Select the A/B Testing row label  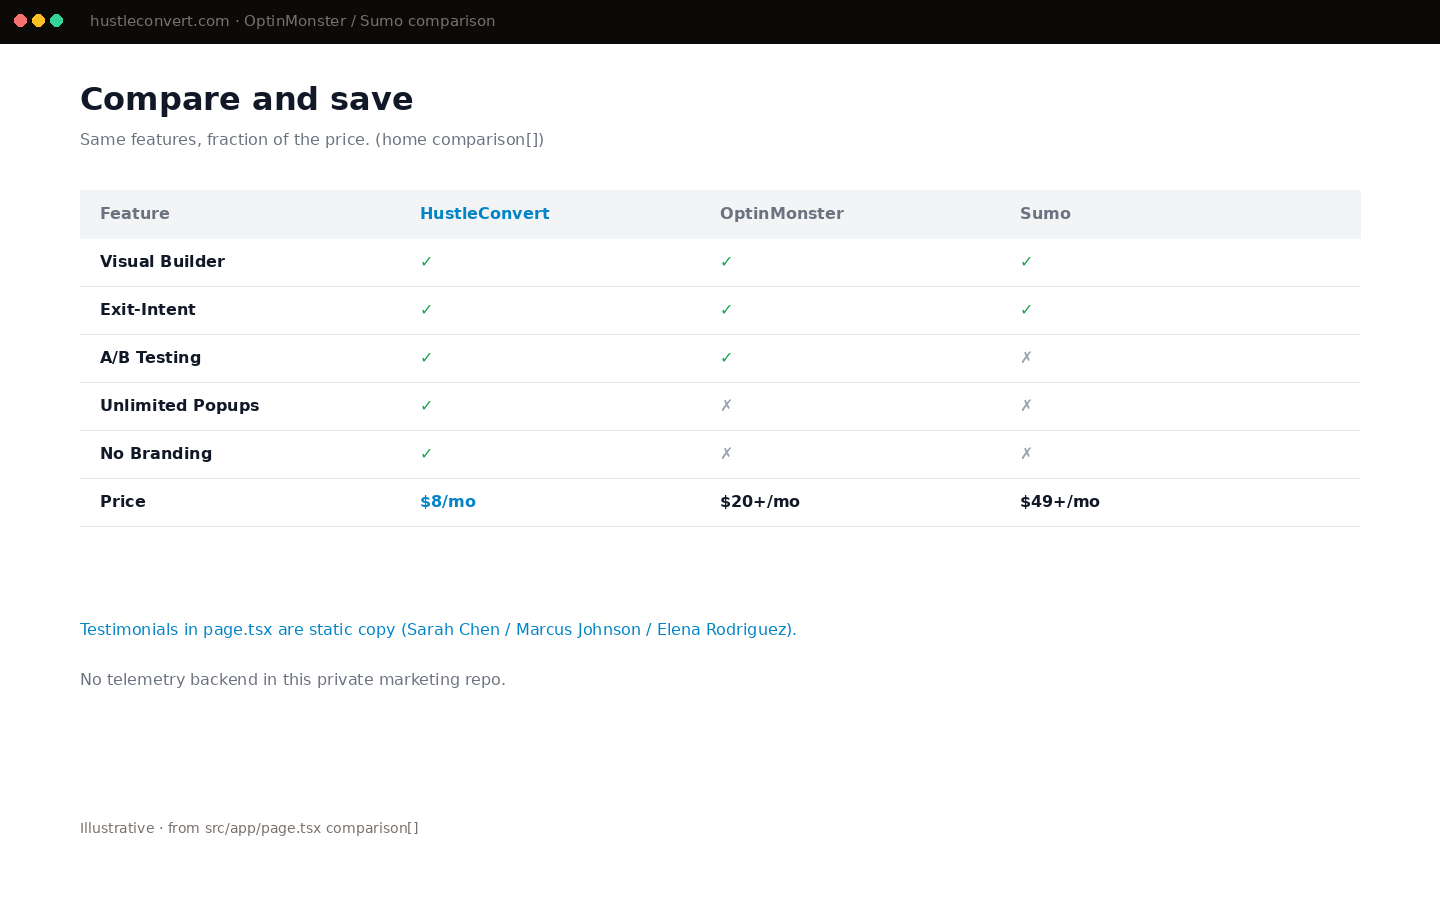click(x=150, y=358)
